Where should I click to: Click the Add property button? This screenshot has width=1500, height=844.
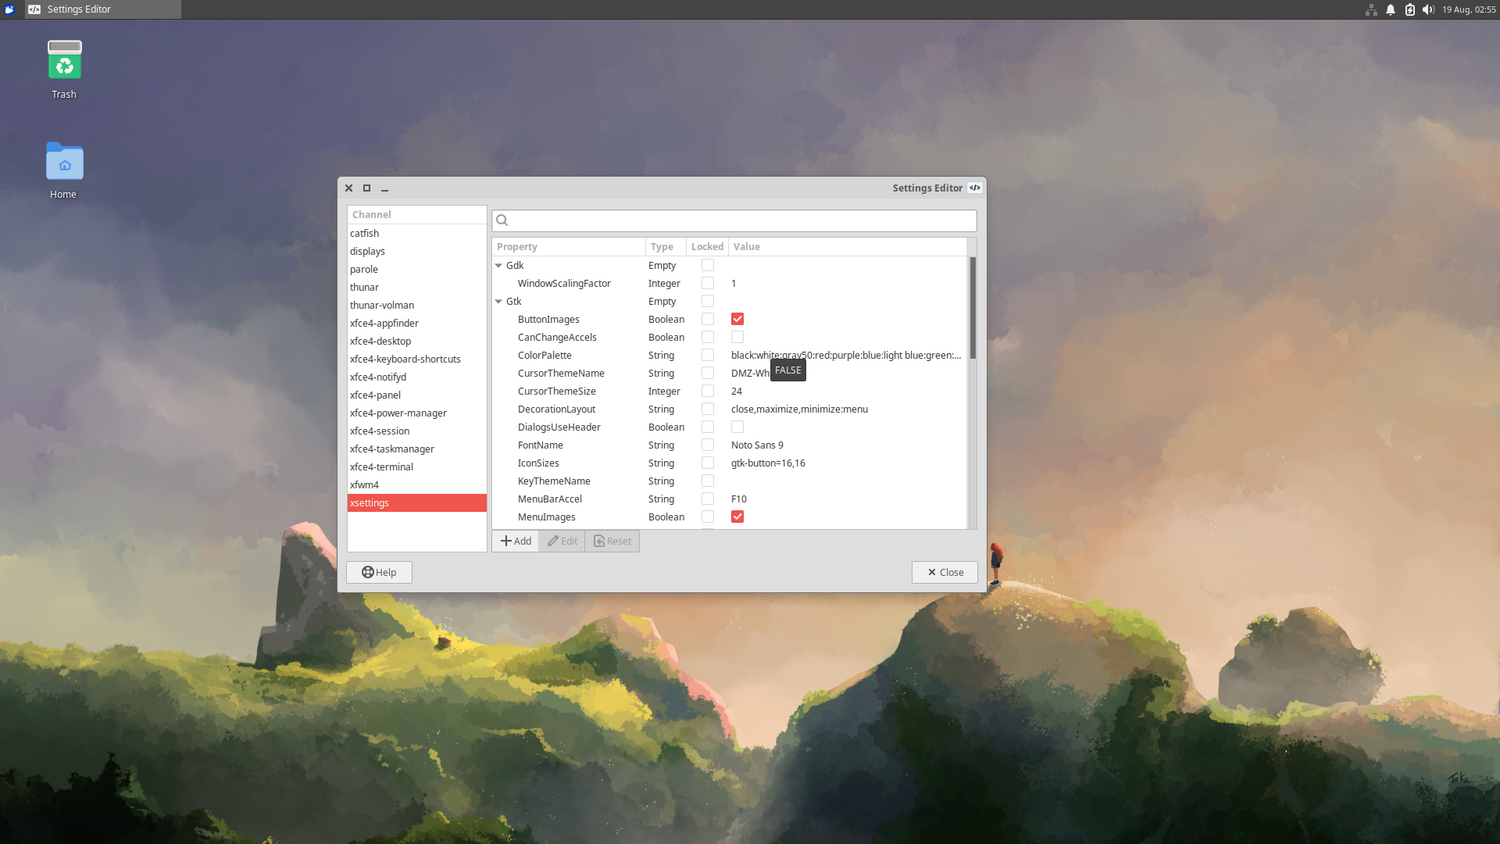point(516,541)
